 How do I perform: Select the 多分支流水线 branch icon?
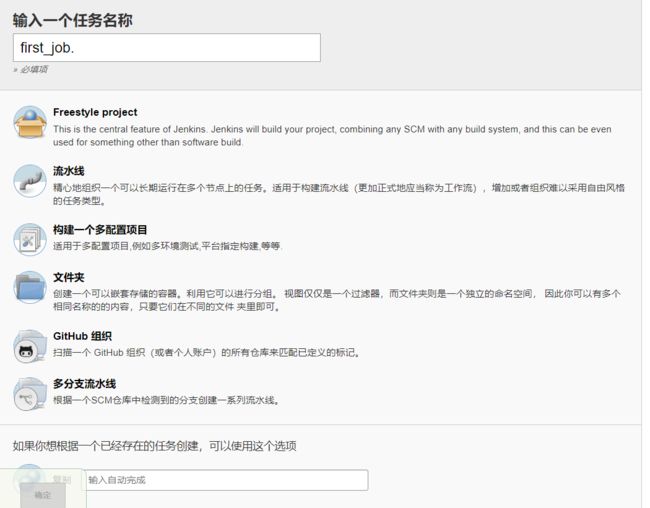[30, 394]
